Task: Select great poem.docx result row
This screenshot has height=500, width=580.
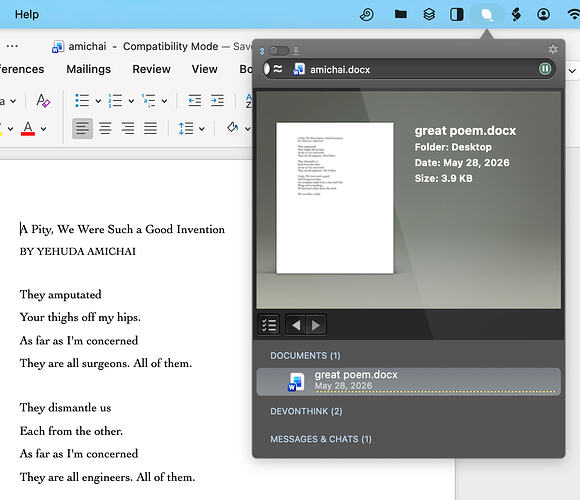Action: pos(408,381)
